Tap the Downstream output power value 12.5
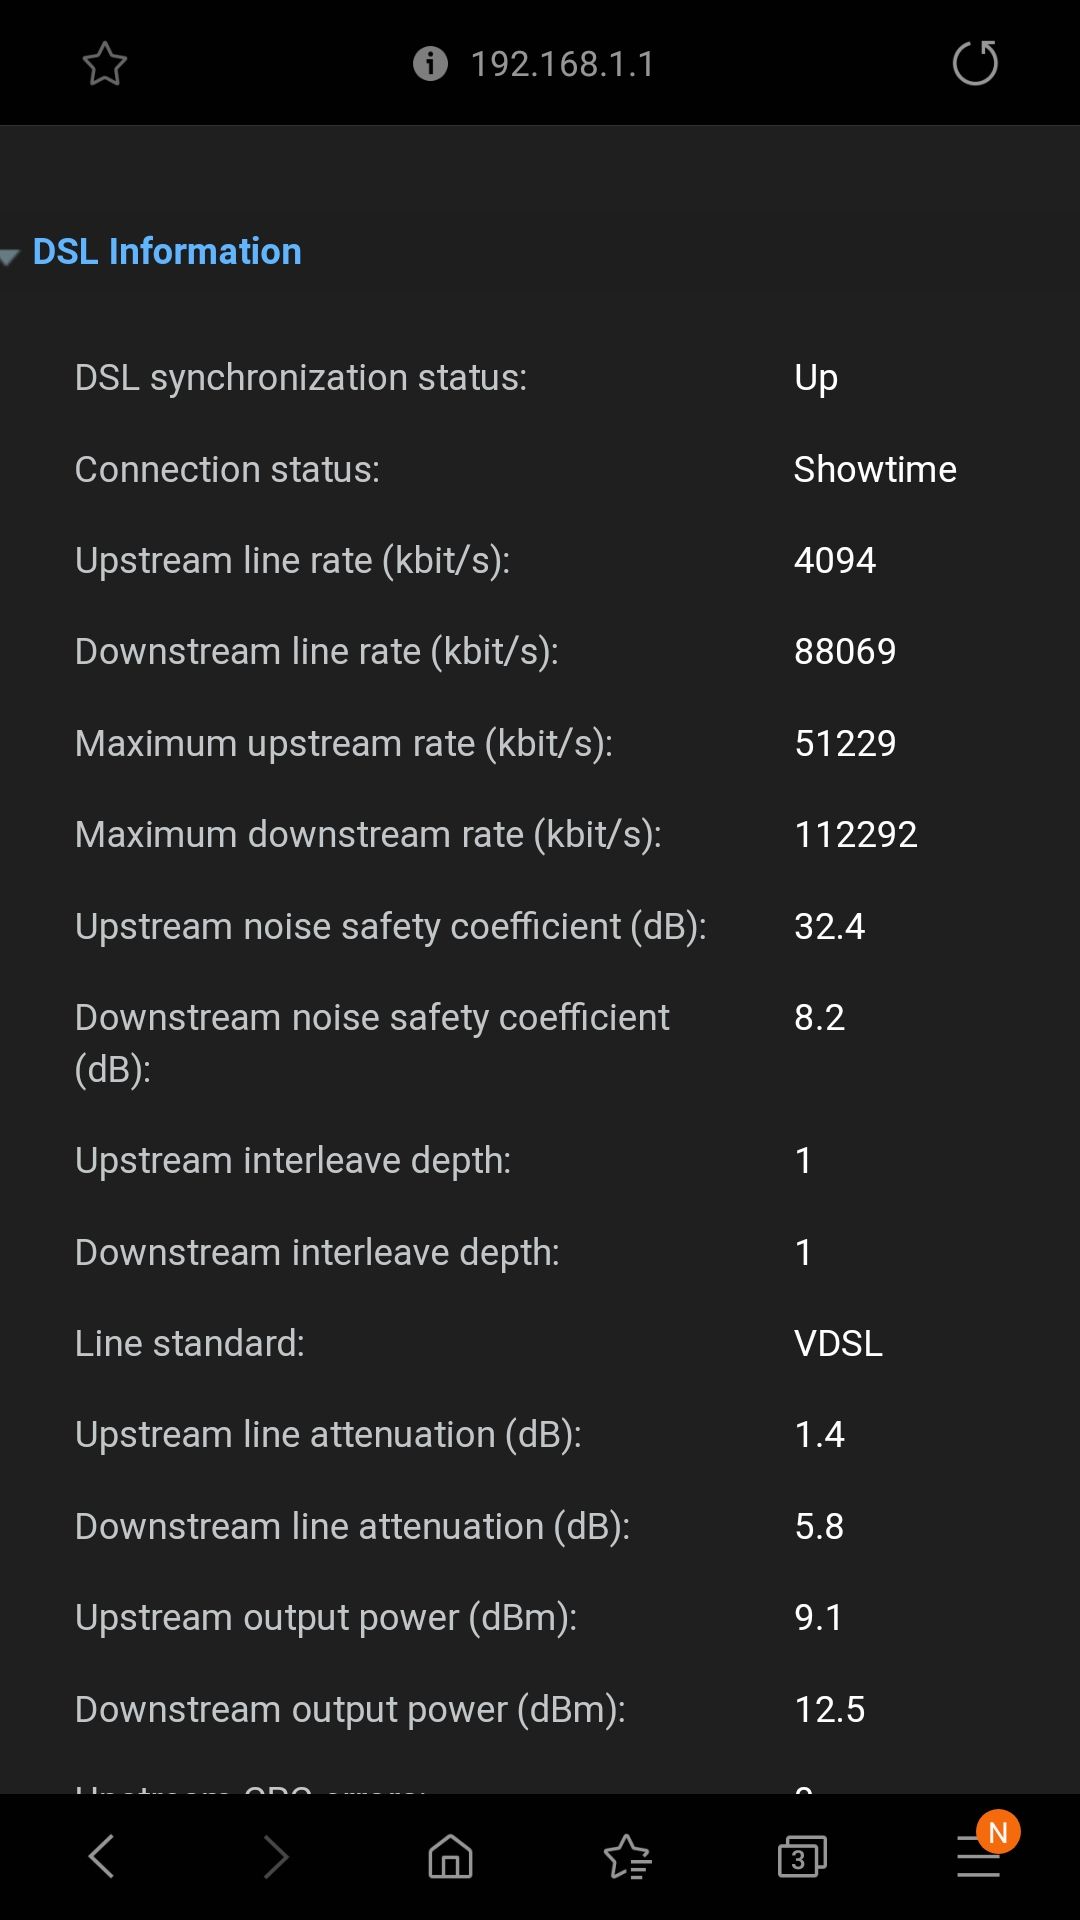 coord(830,1709)
